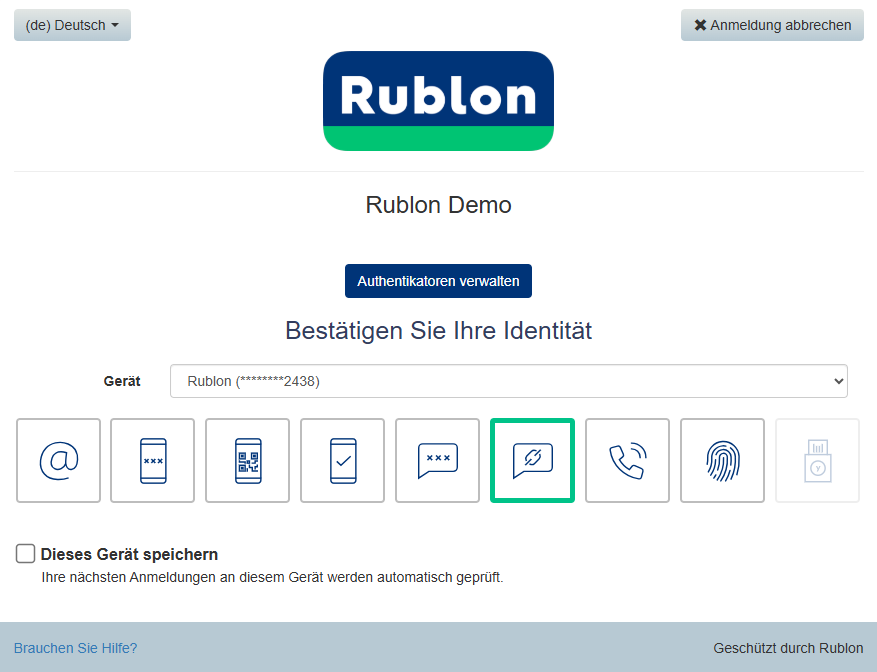877x672 pixels.
Task: Expand the Gerät device dropdown
Action: coord(508,381)
